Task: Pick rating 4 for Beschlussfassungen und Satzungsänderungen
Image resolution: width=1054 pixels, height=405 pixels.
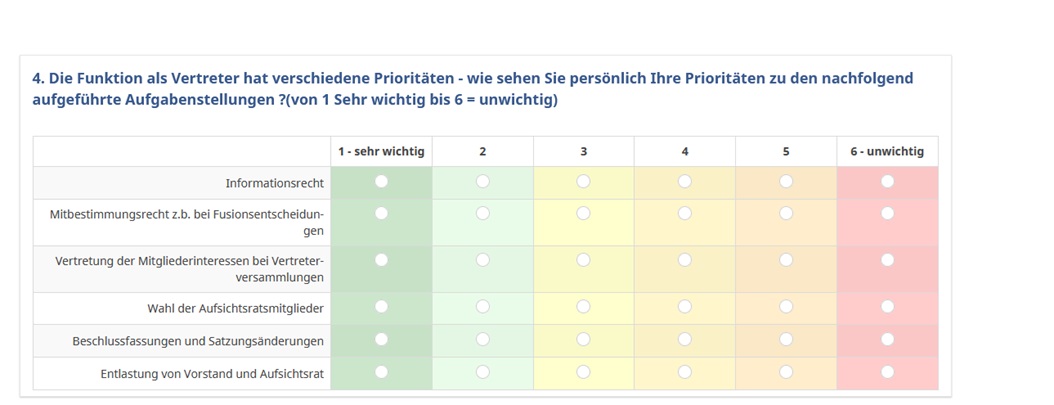Action: (684, 339)
